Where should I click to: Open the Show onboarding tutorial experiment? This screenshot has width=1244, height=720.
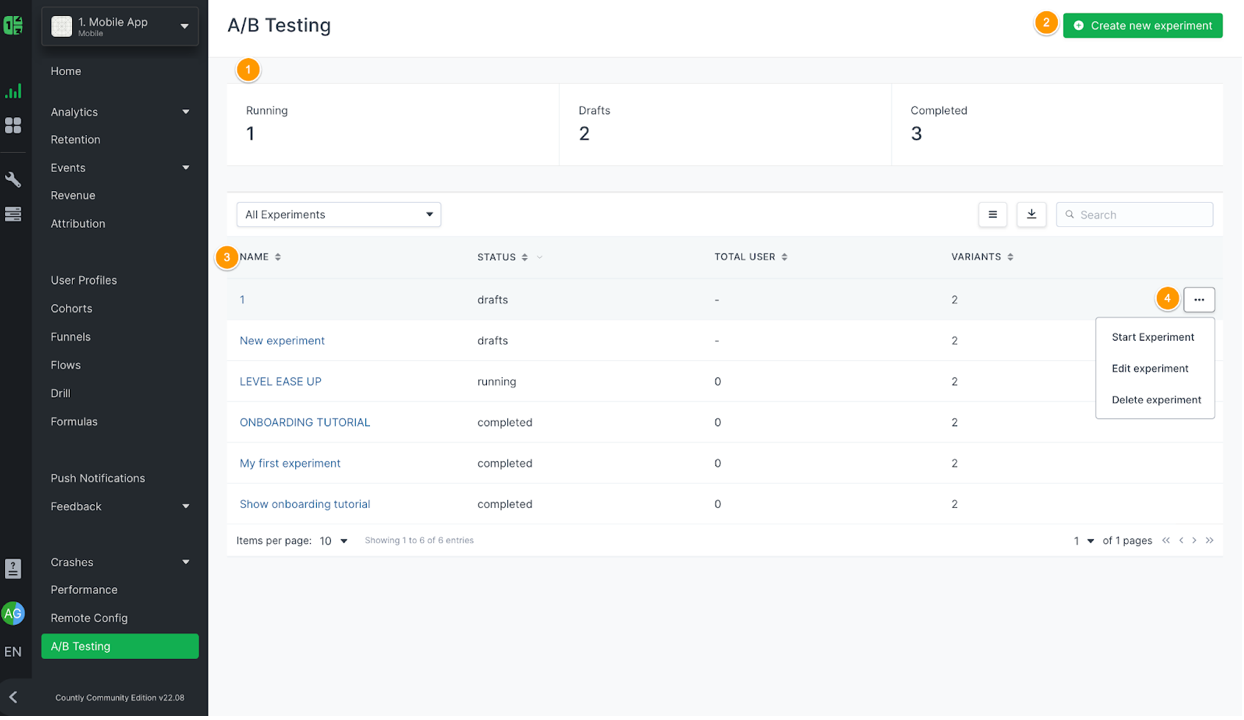pos(305,505)
